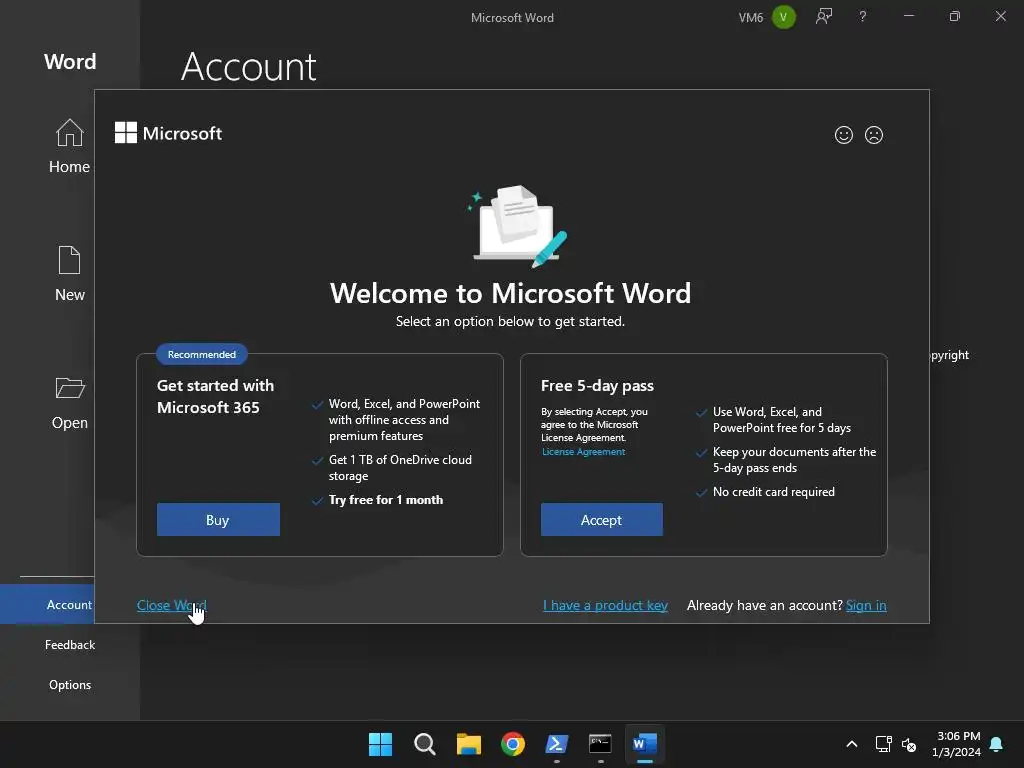Close the Word window
The height and width of the screenshot is (768, 1024).
pos(1000,16)
